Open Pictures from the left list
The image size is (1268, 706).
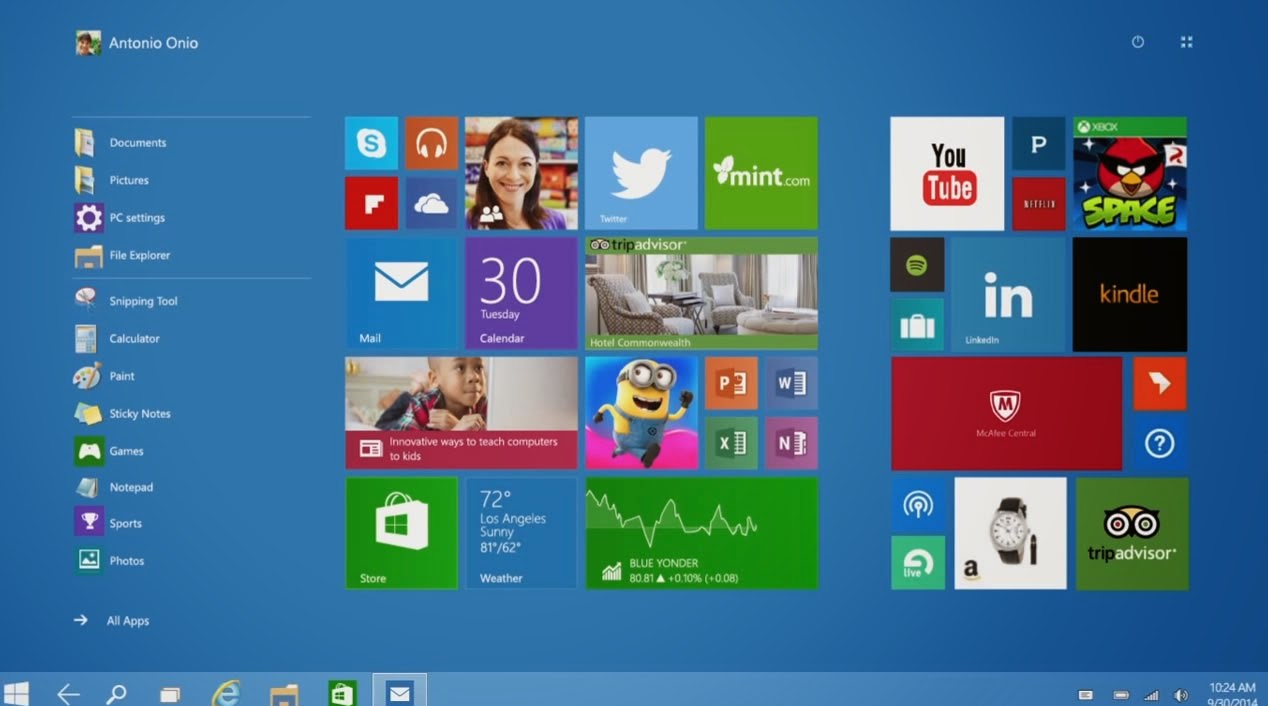113,180
